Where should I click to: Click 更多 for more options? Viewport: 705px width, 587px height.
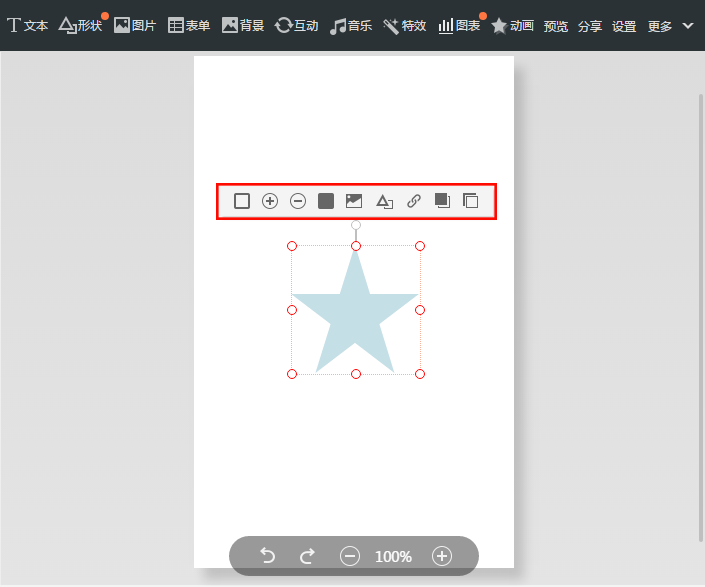pos(660,26)
